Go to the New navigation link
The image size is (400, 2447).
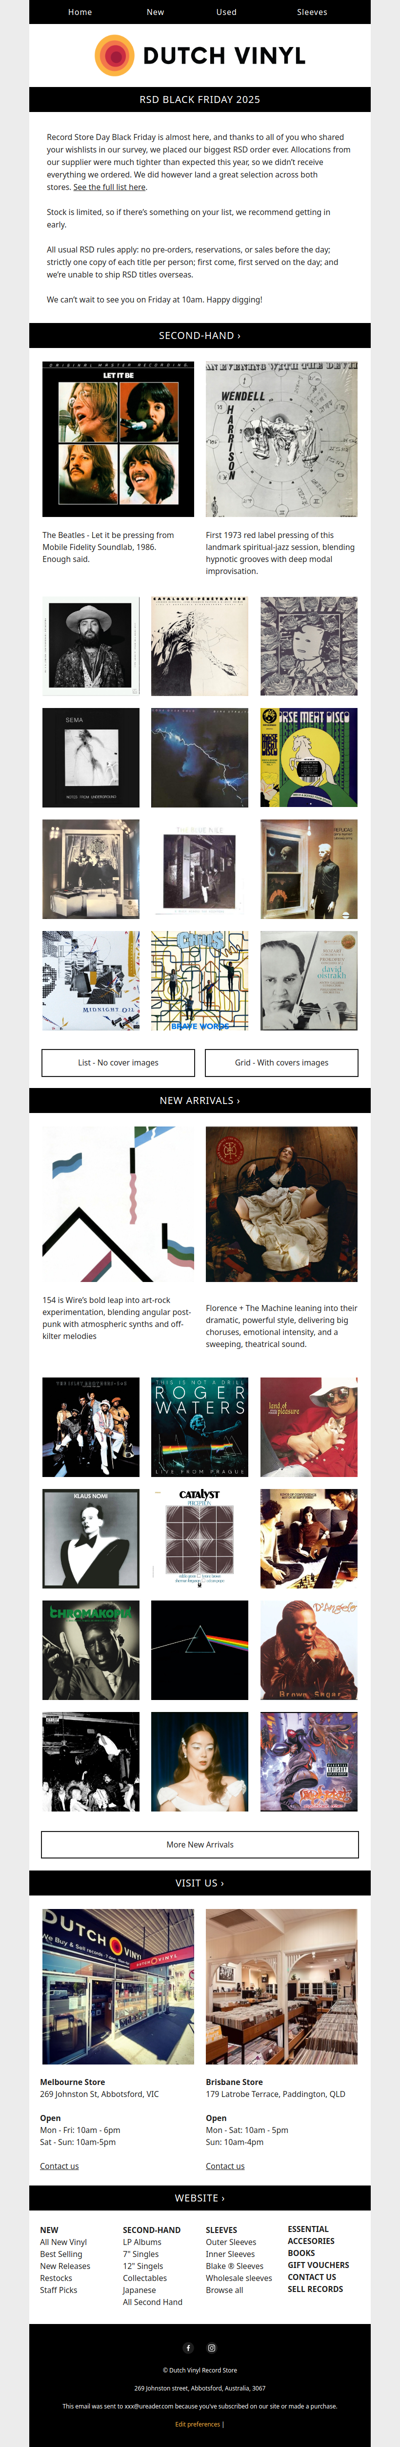point(155,12)
